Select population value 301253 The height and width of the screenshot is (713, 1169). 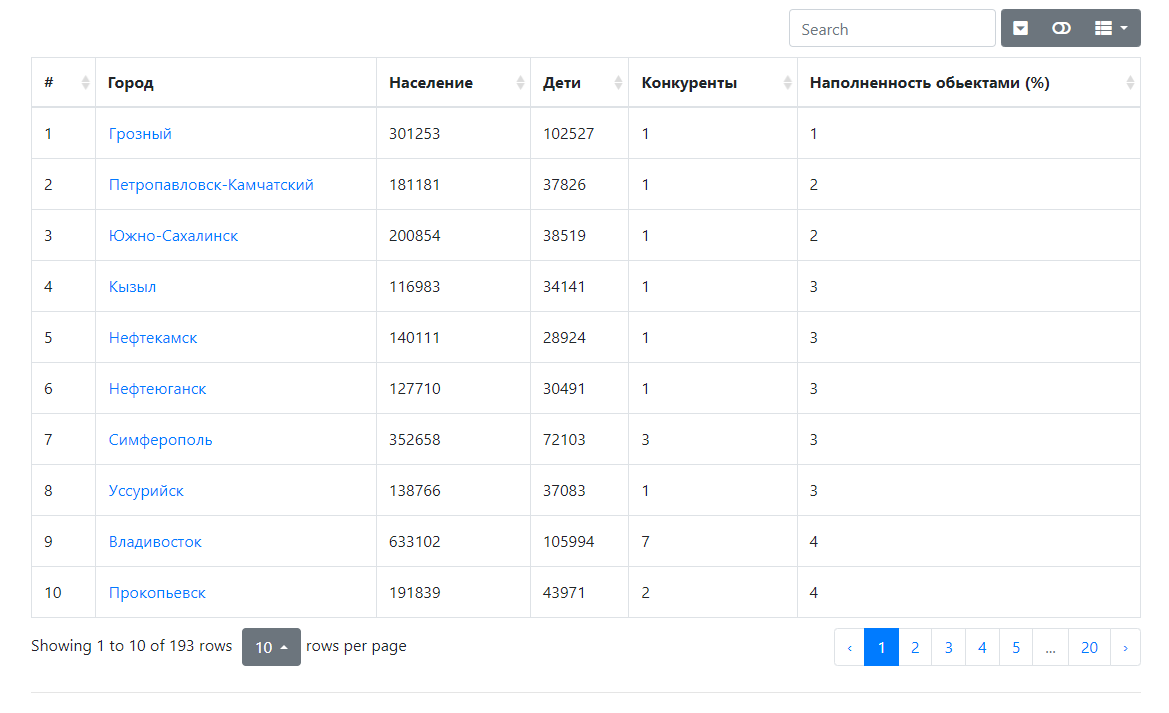[415, 134]
